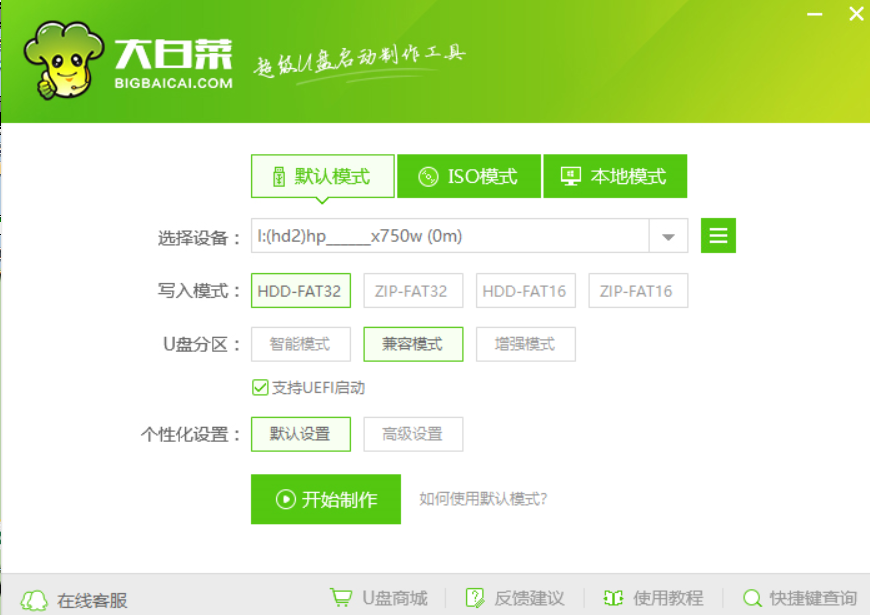870x615 pixels.
Task: Click the 开始制作 start button
Action: click(x=326, y=499)
